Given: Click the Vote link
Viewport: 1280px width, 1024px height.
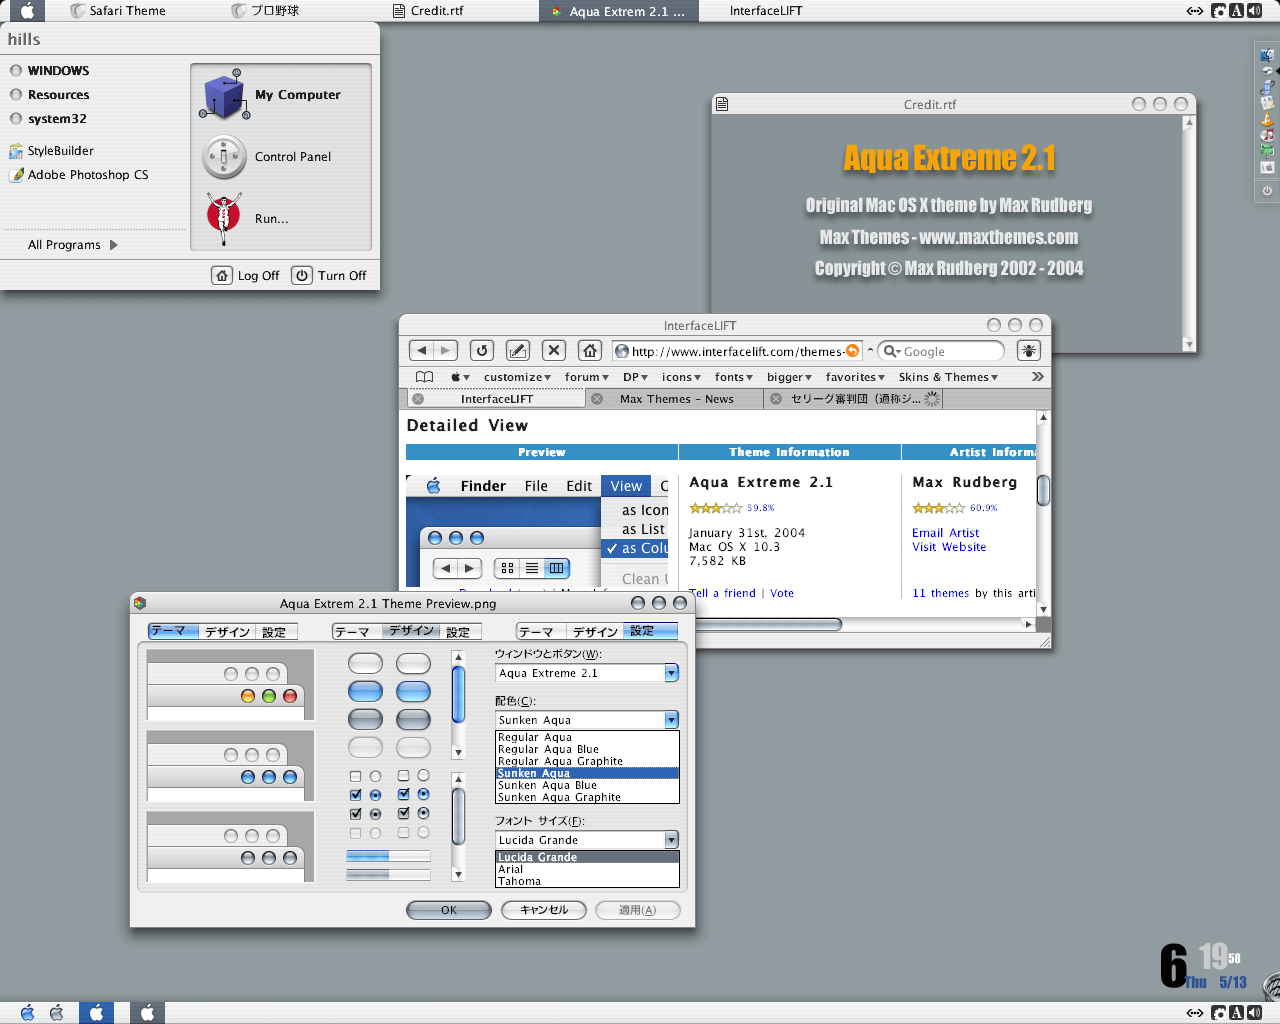Looking at the screenshot, I should 782,593.
